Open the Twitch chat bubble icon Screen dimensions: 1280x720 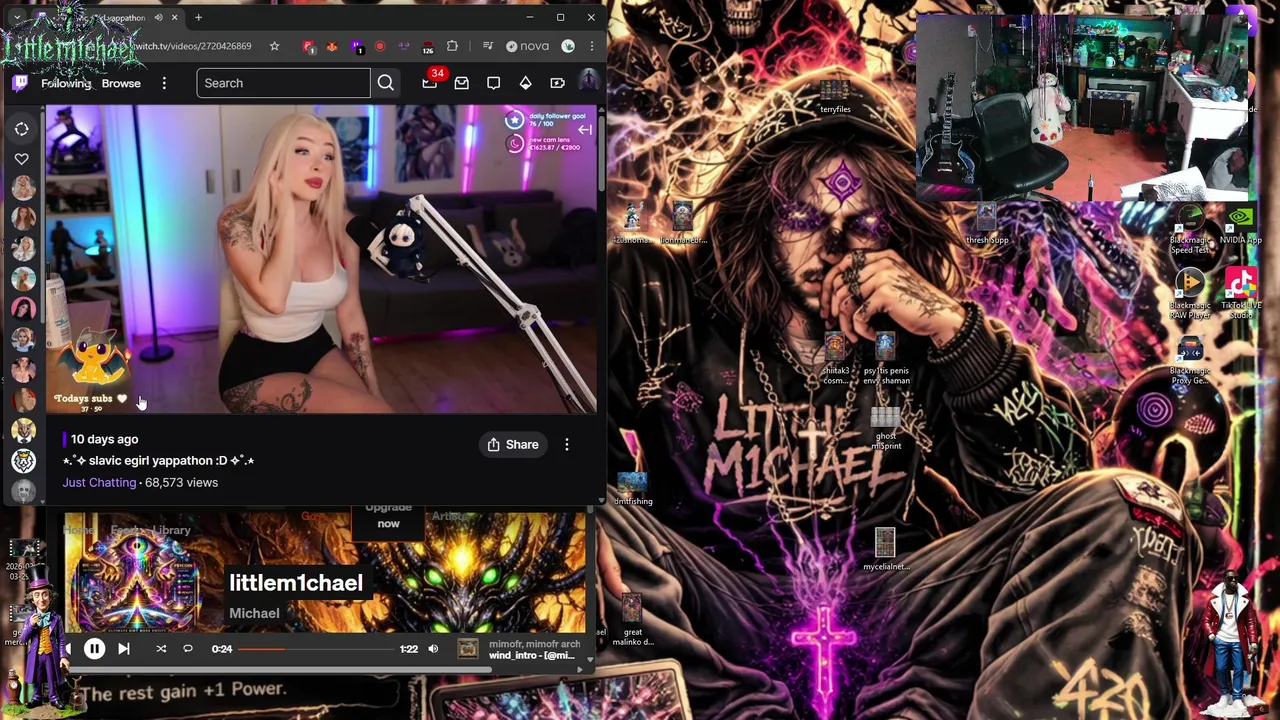point(494,83)
